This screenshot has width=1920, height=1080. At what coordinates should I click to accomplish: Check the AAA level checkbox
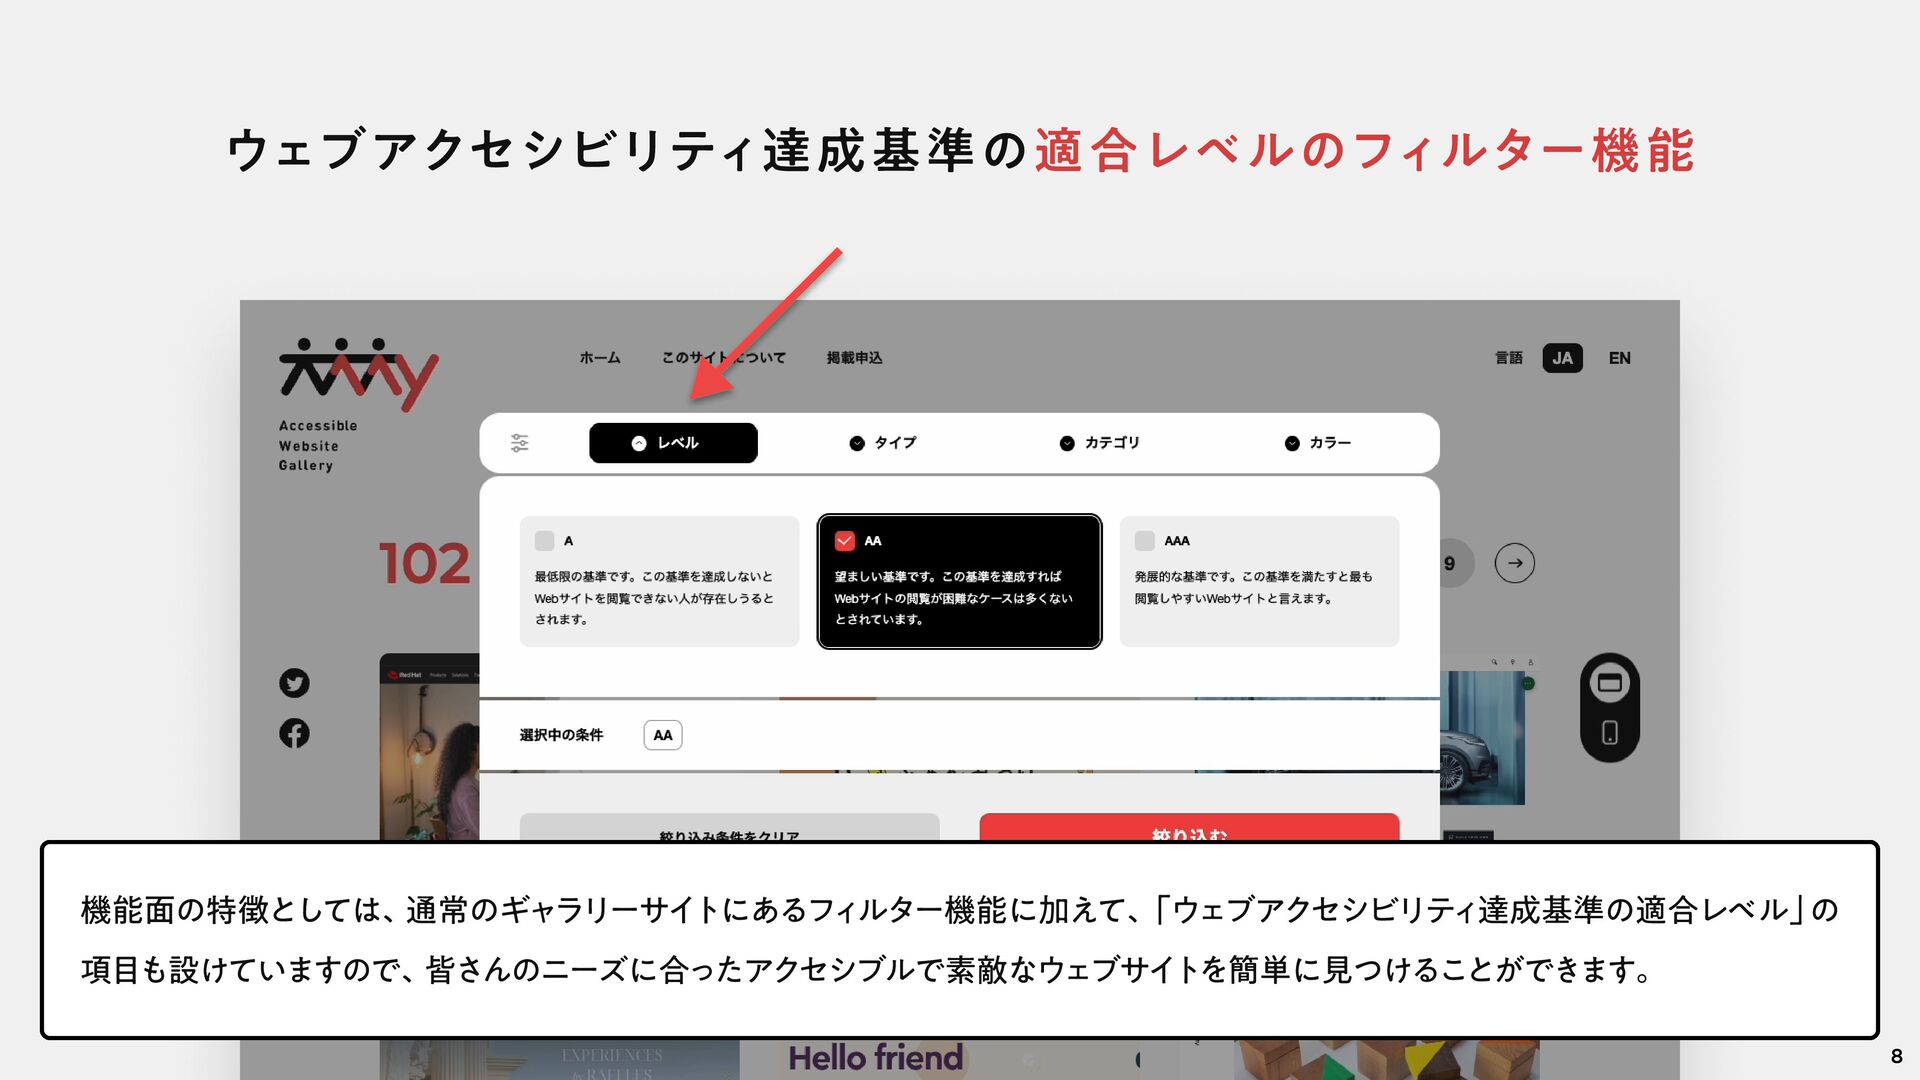coord(1145,541)
